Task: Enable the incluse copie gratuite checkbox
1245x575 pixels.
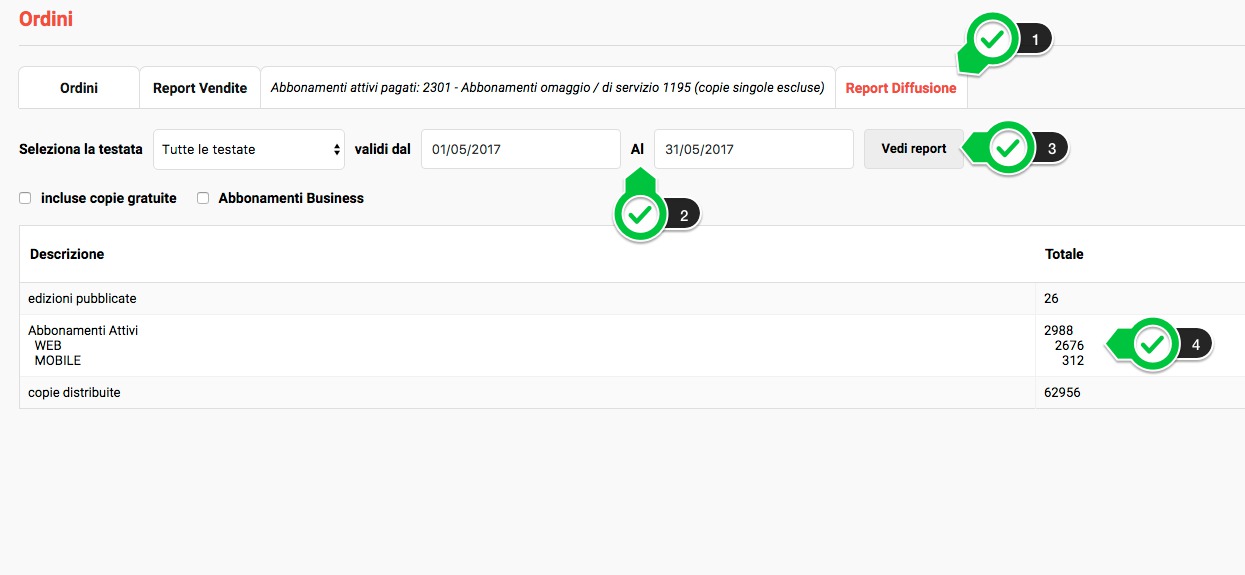Action: click(25, 198)
